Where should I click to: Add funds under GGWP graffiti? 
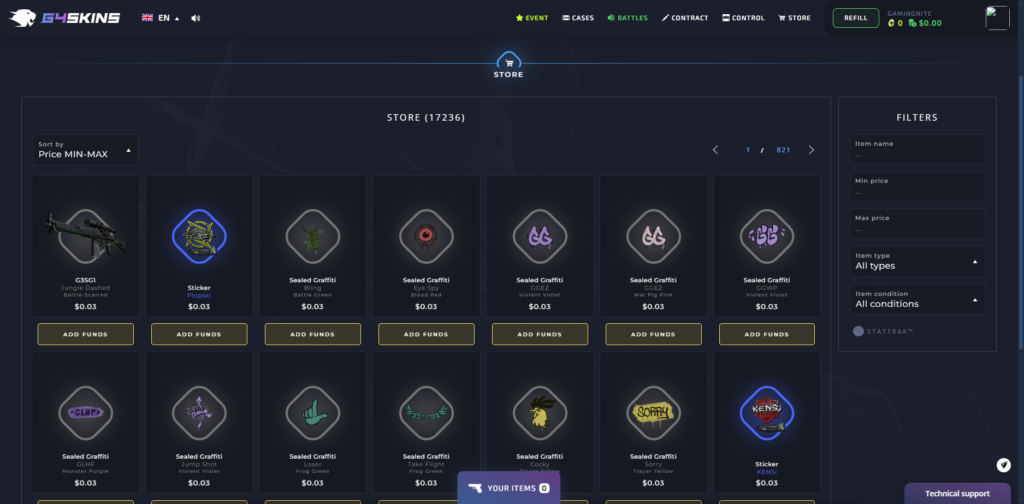tap(767, 334)
